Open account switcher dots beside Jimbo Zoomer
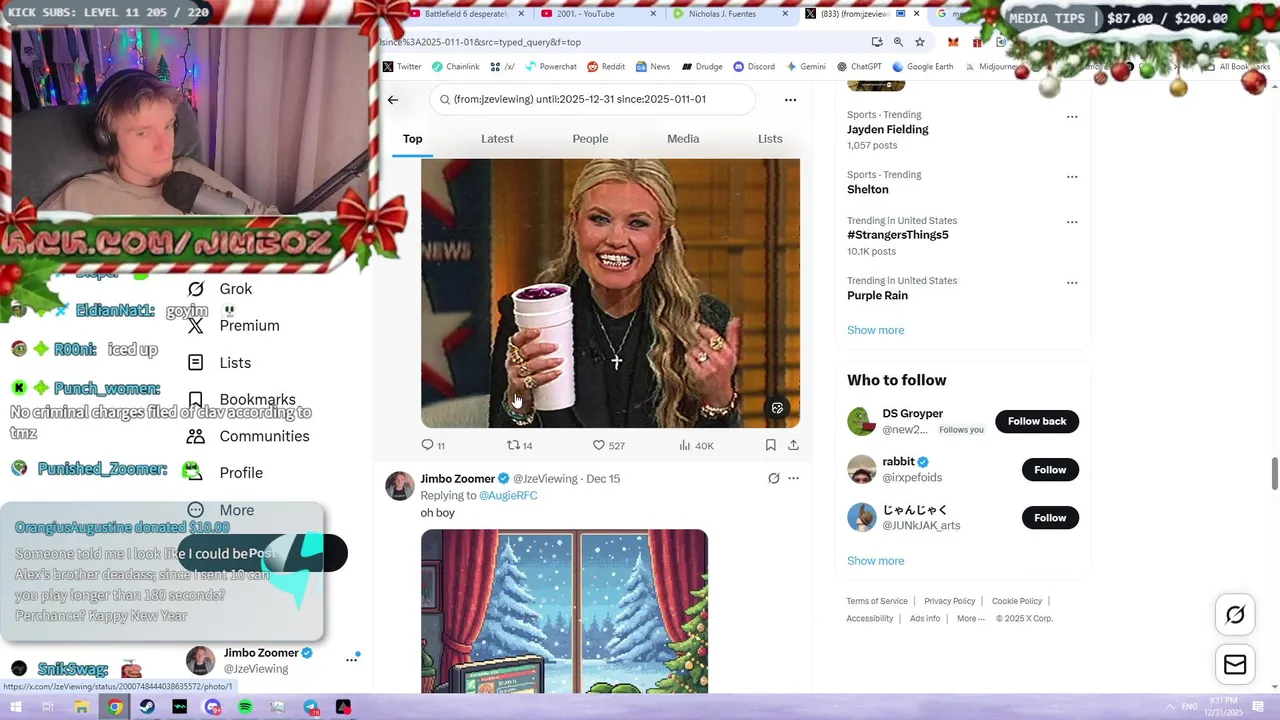 (x=352, y=659)
